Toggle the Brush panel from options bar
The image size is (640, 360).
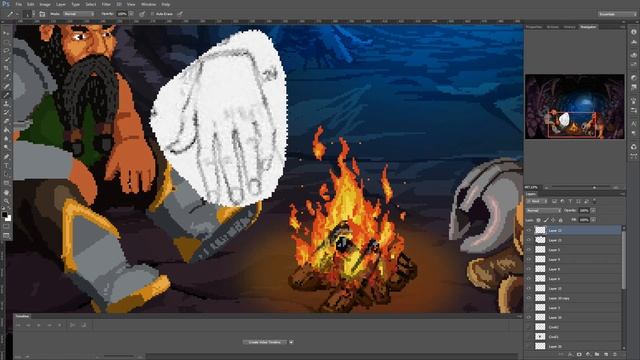42,14
